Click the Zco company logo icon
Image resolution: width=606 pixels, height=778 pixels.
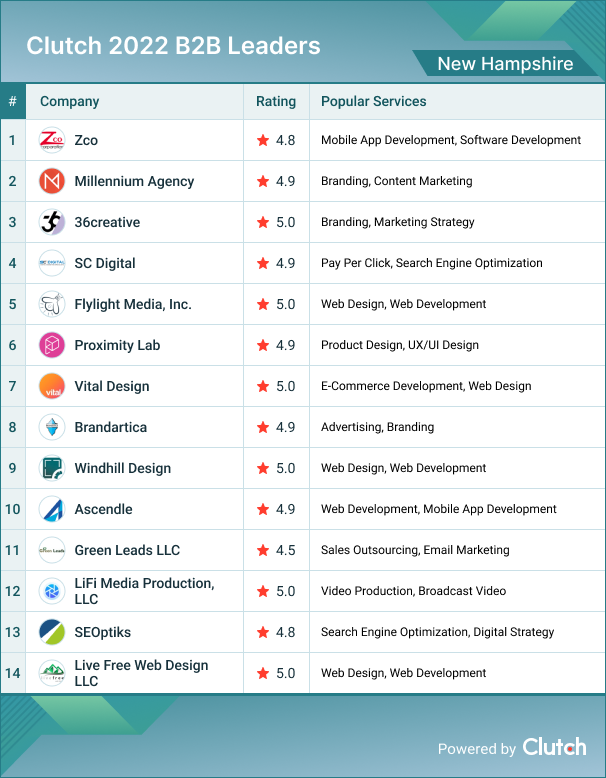point(52,140)
